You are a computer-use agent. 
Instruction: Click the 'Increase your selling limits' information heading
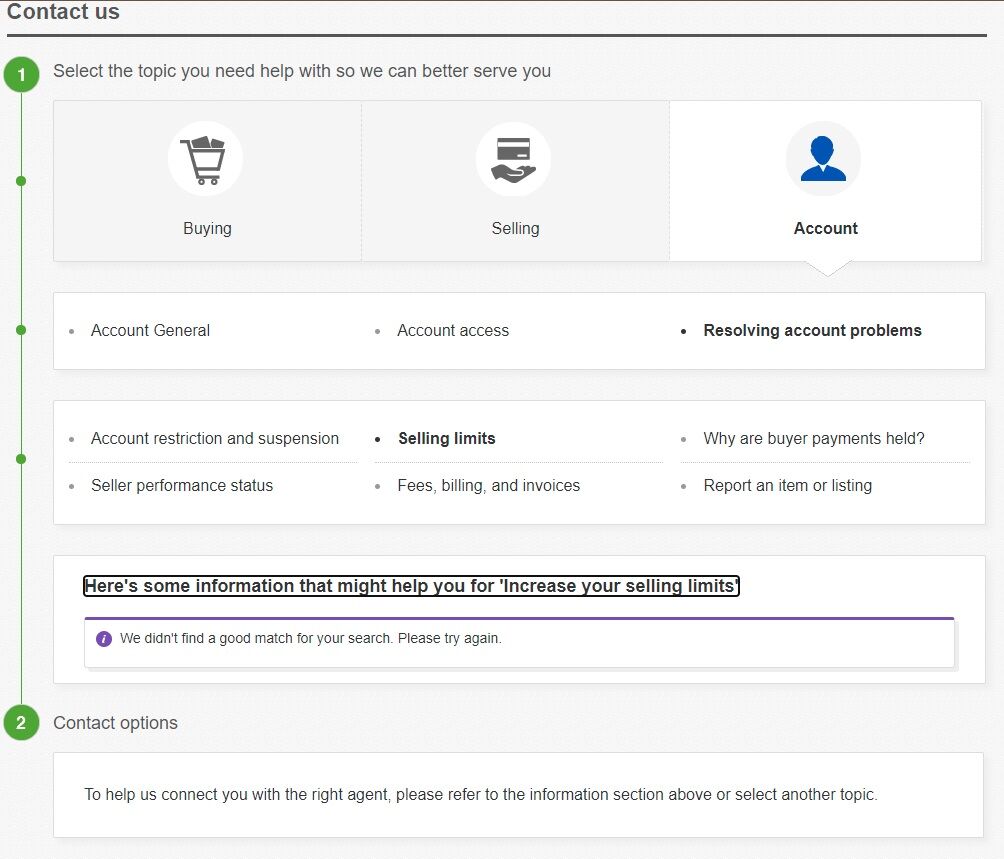click(x=411, y=586)
